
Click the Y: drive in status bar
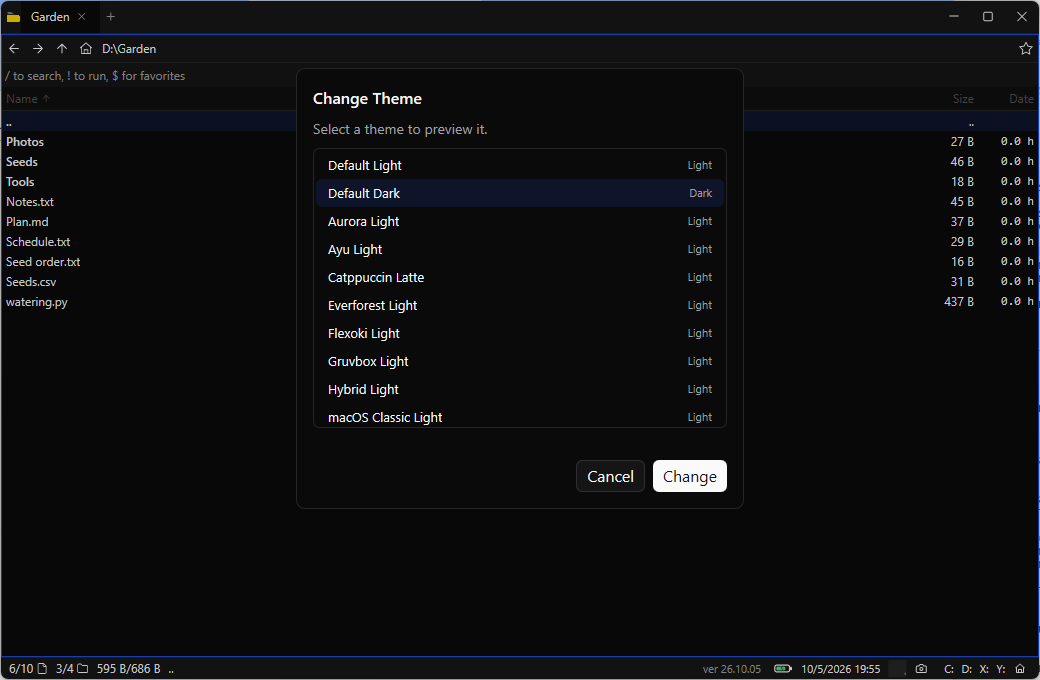(1001, 669)
